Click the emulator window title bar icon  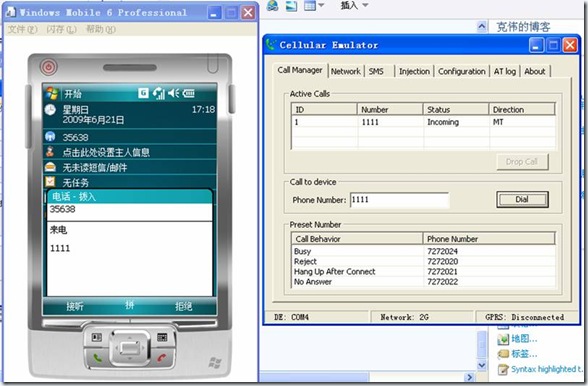pos(10,12)
